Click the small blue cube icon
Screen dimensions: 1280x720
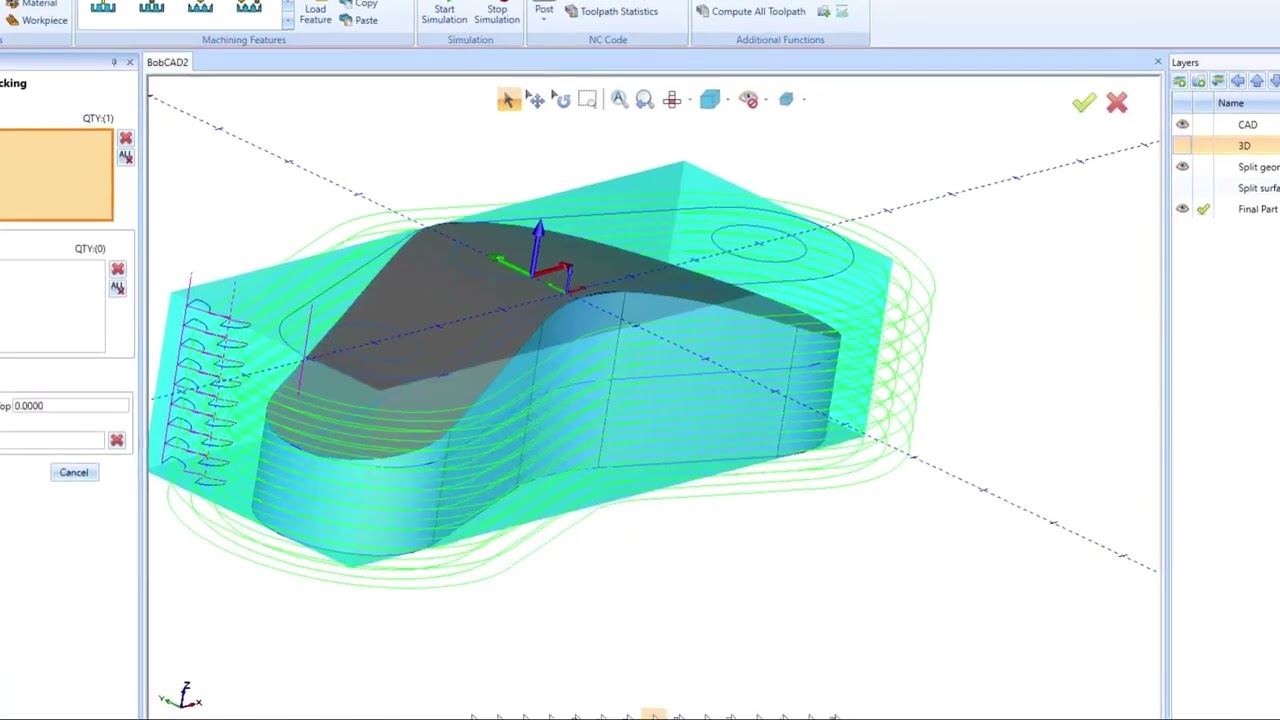click(x=786, y=99)
